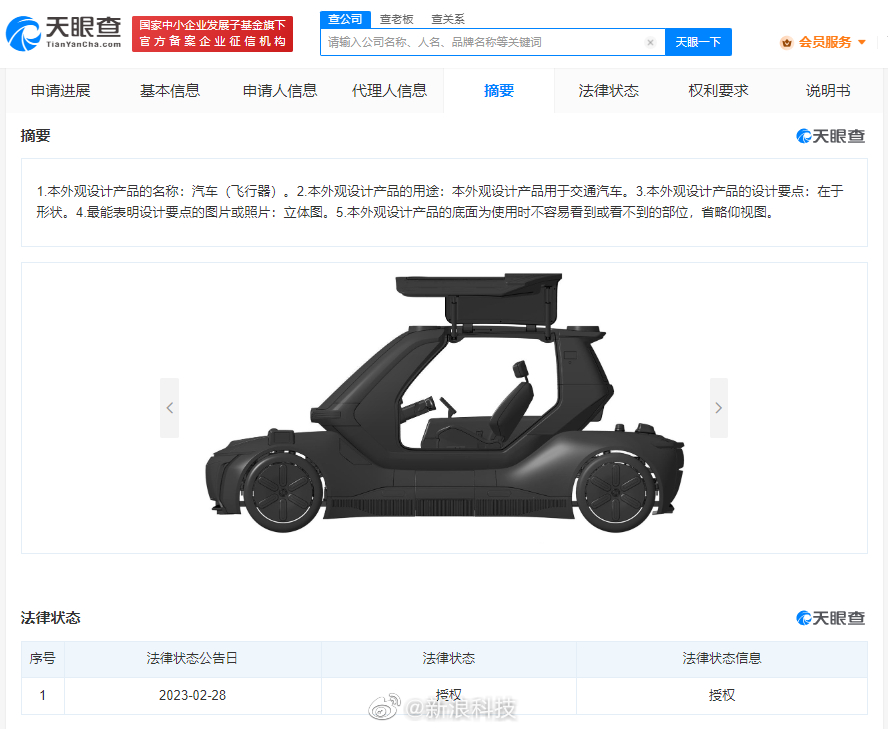
Task: Click the TianYanCha logo
Action: click(63, 33)
